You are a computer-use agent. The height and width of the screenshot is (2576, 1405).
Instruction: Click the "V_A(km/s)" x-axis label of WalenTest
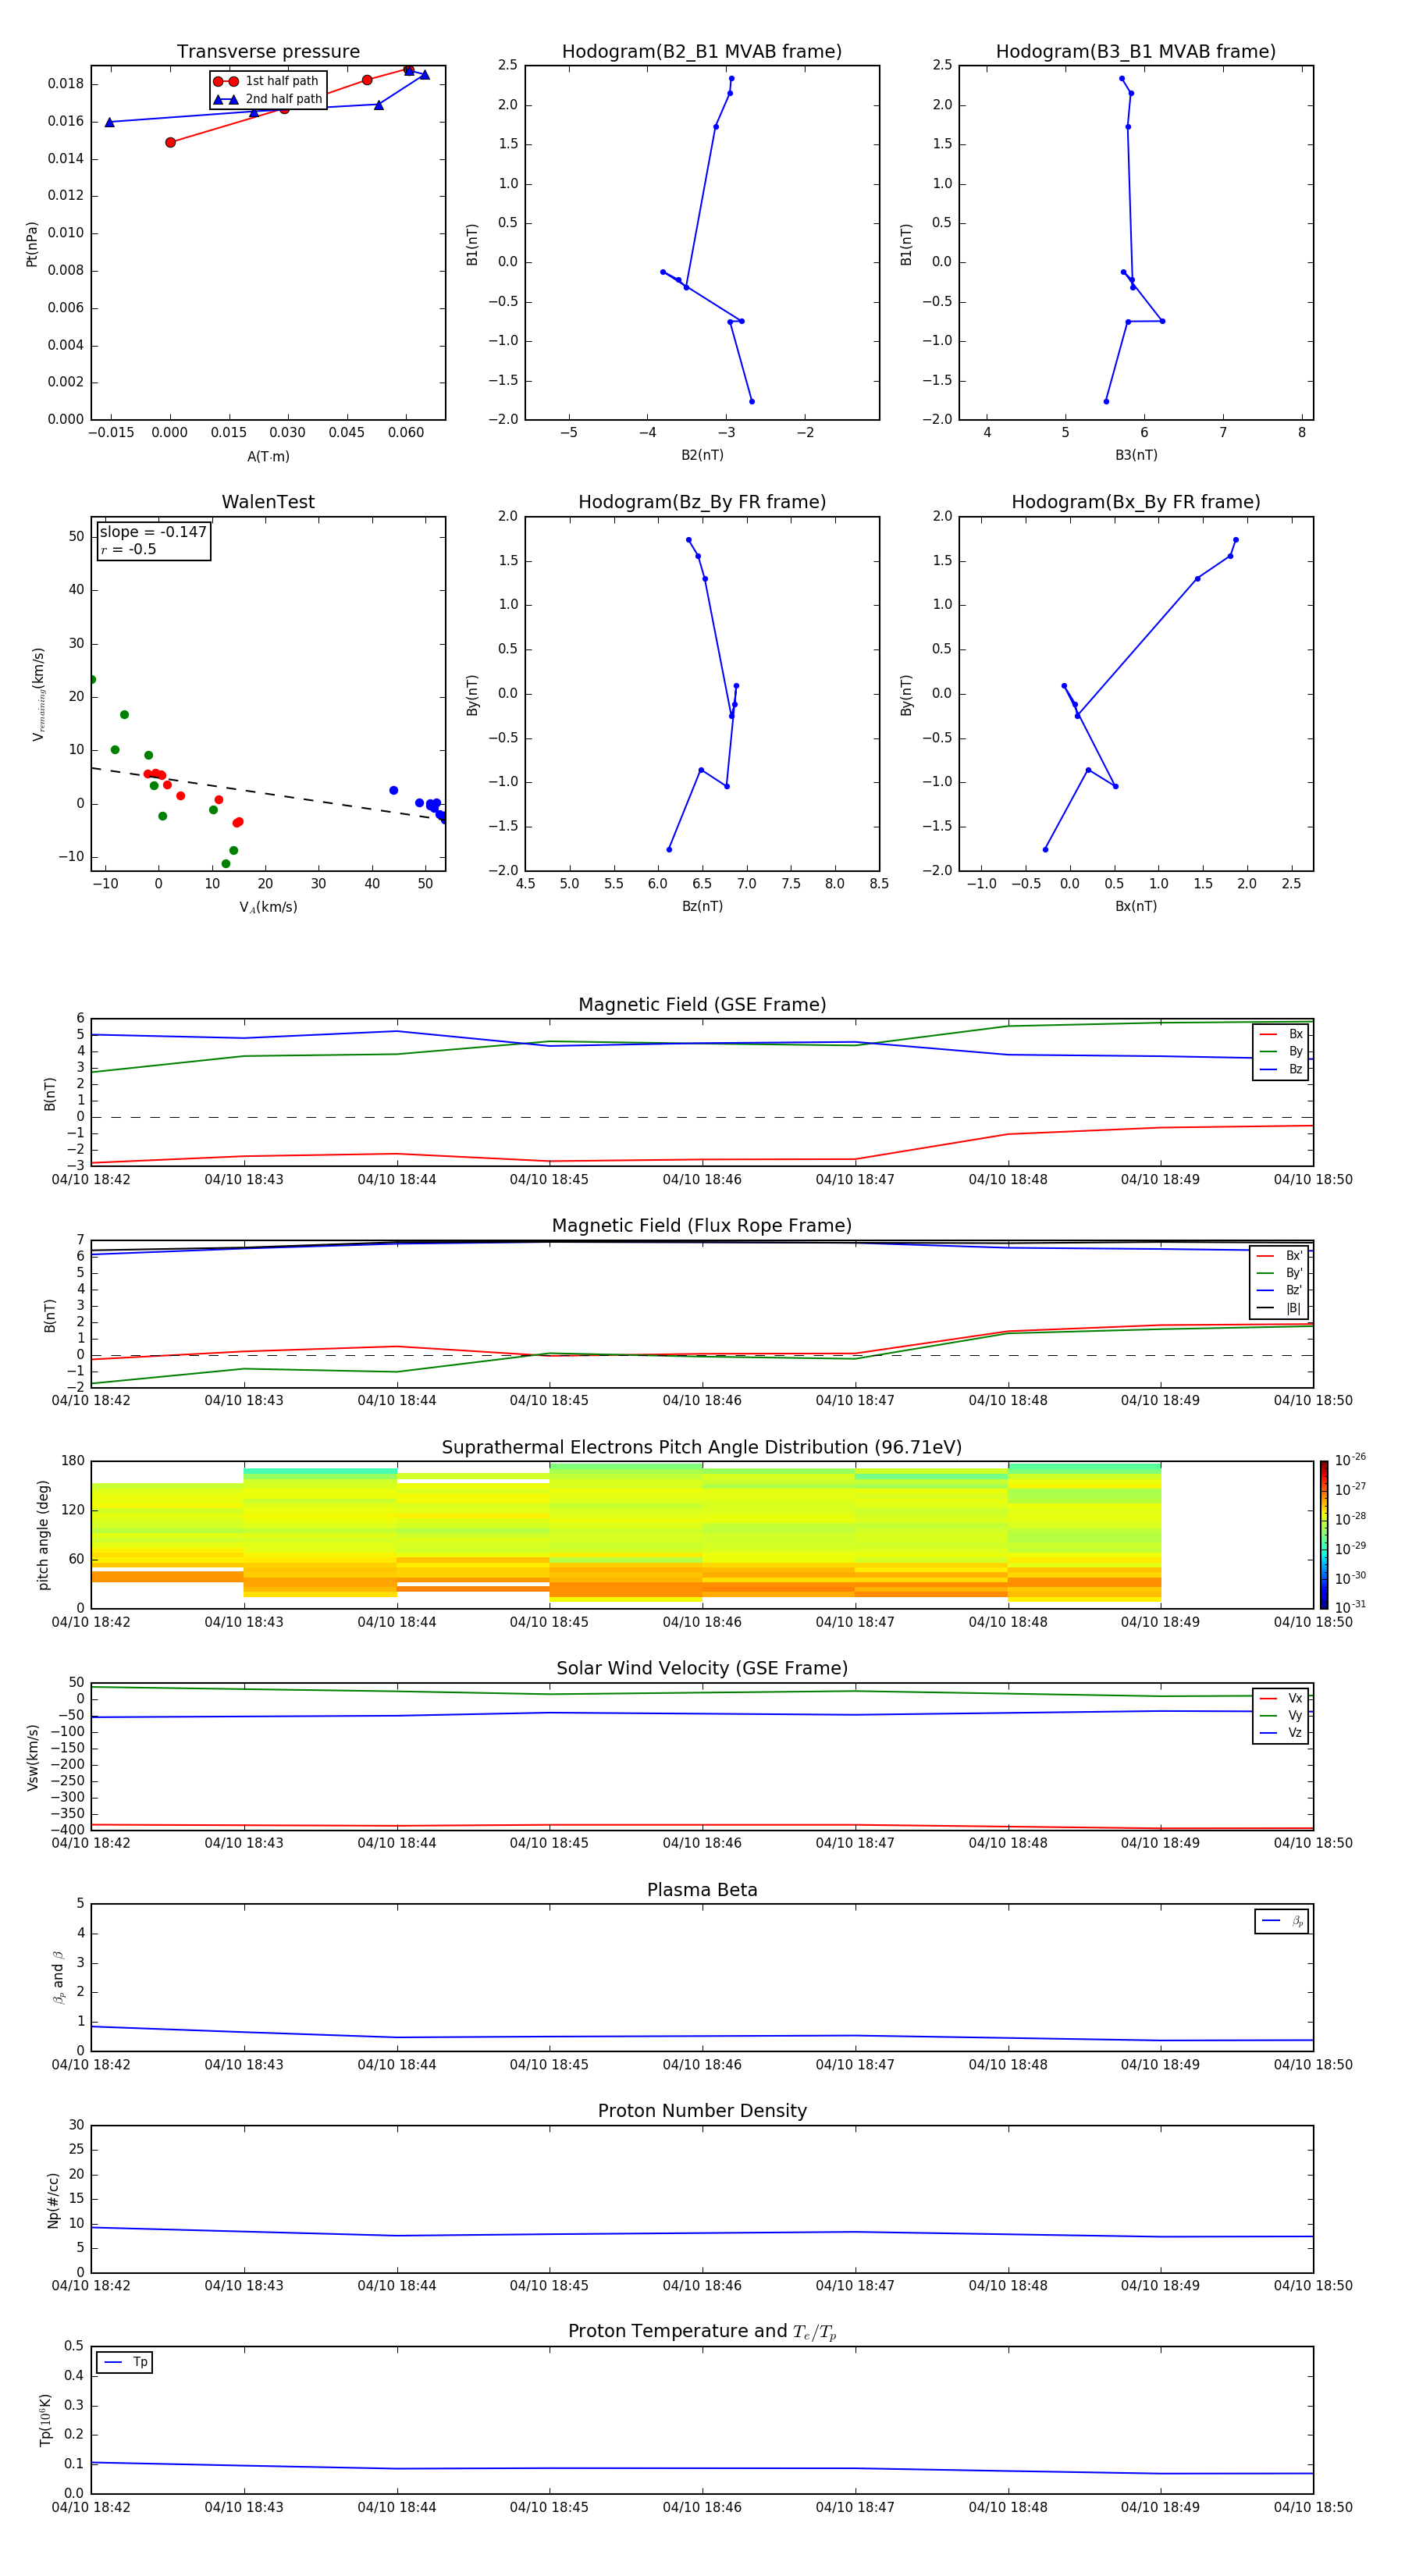[x=268, y=907]
